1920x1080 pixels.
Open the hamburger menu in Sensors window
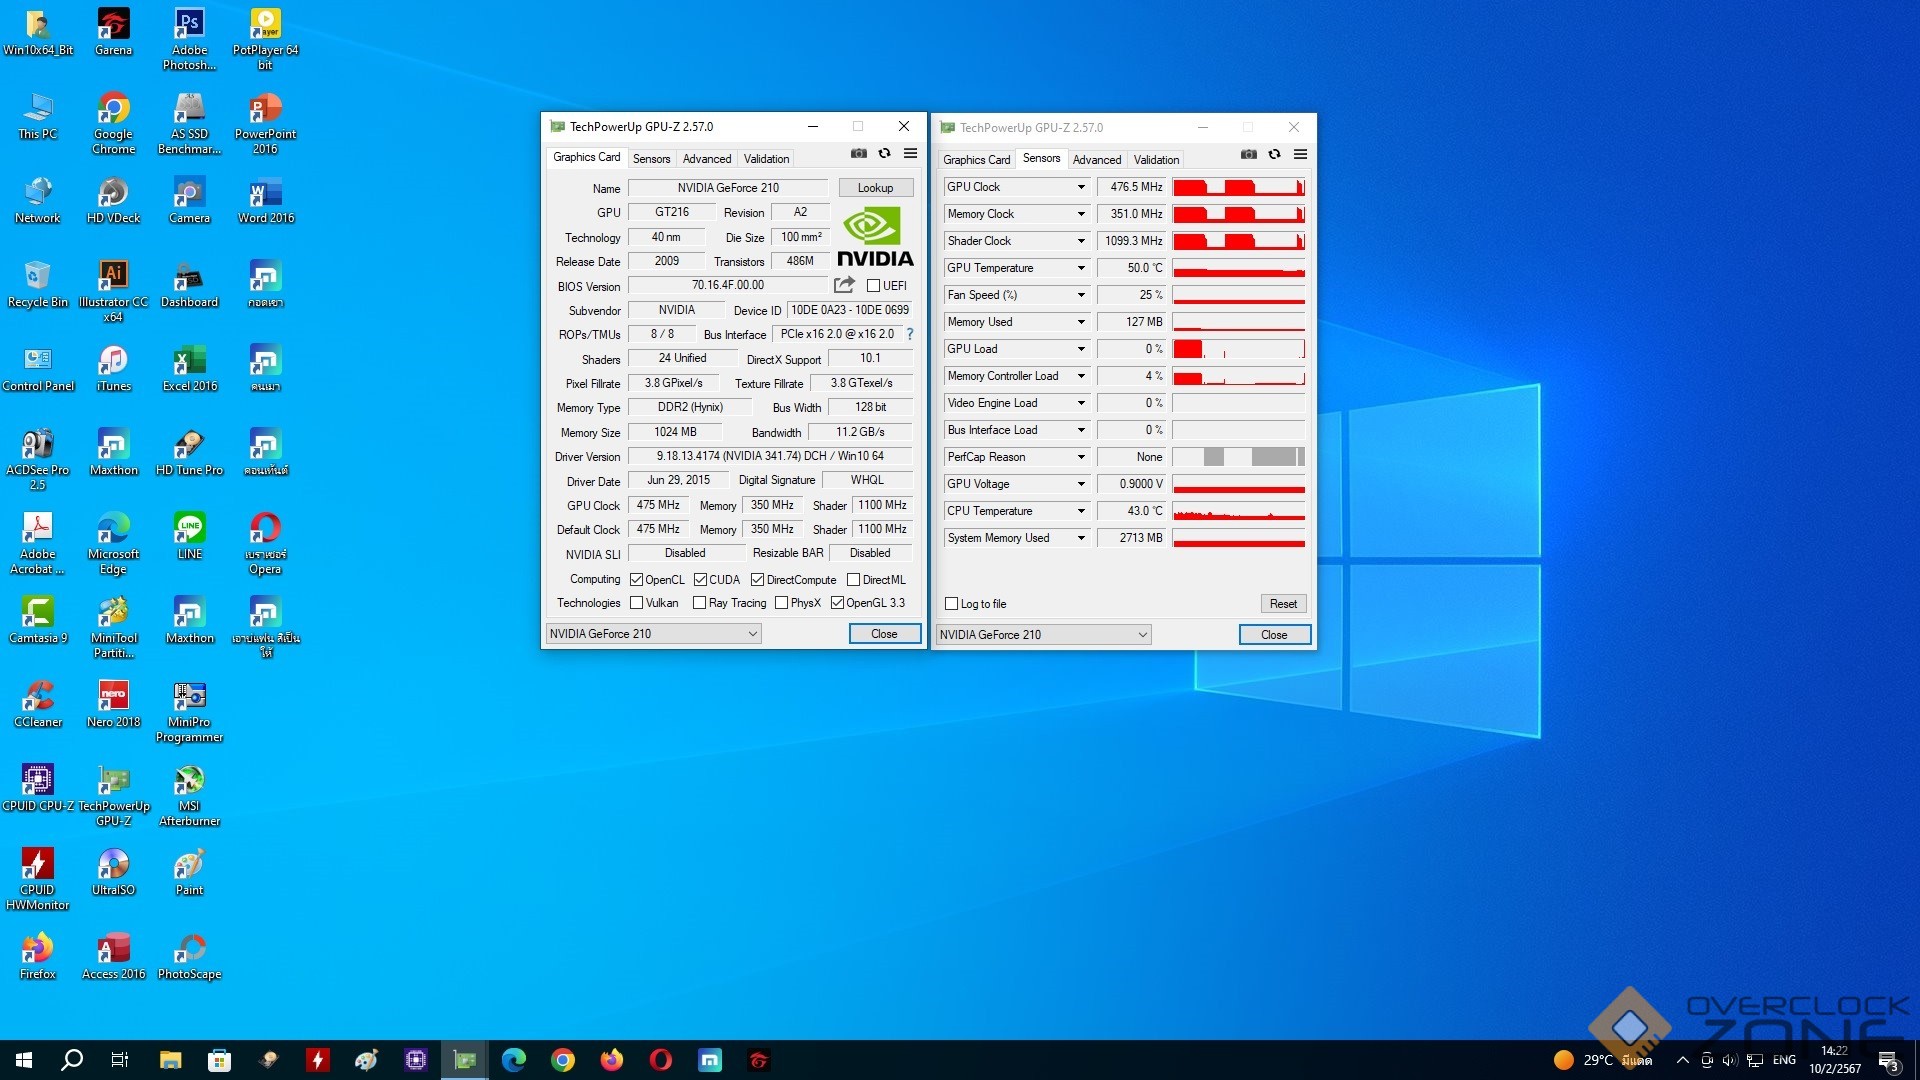[1300, 154]
